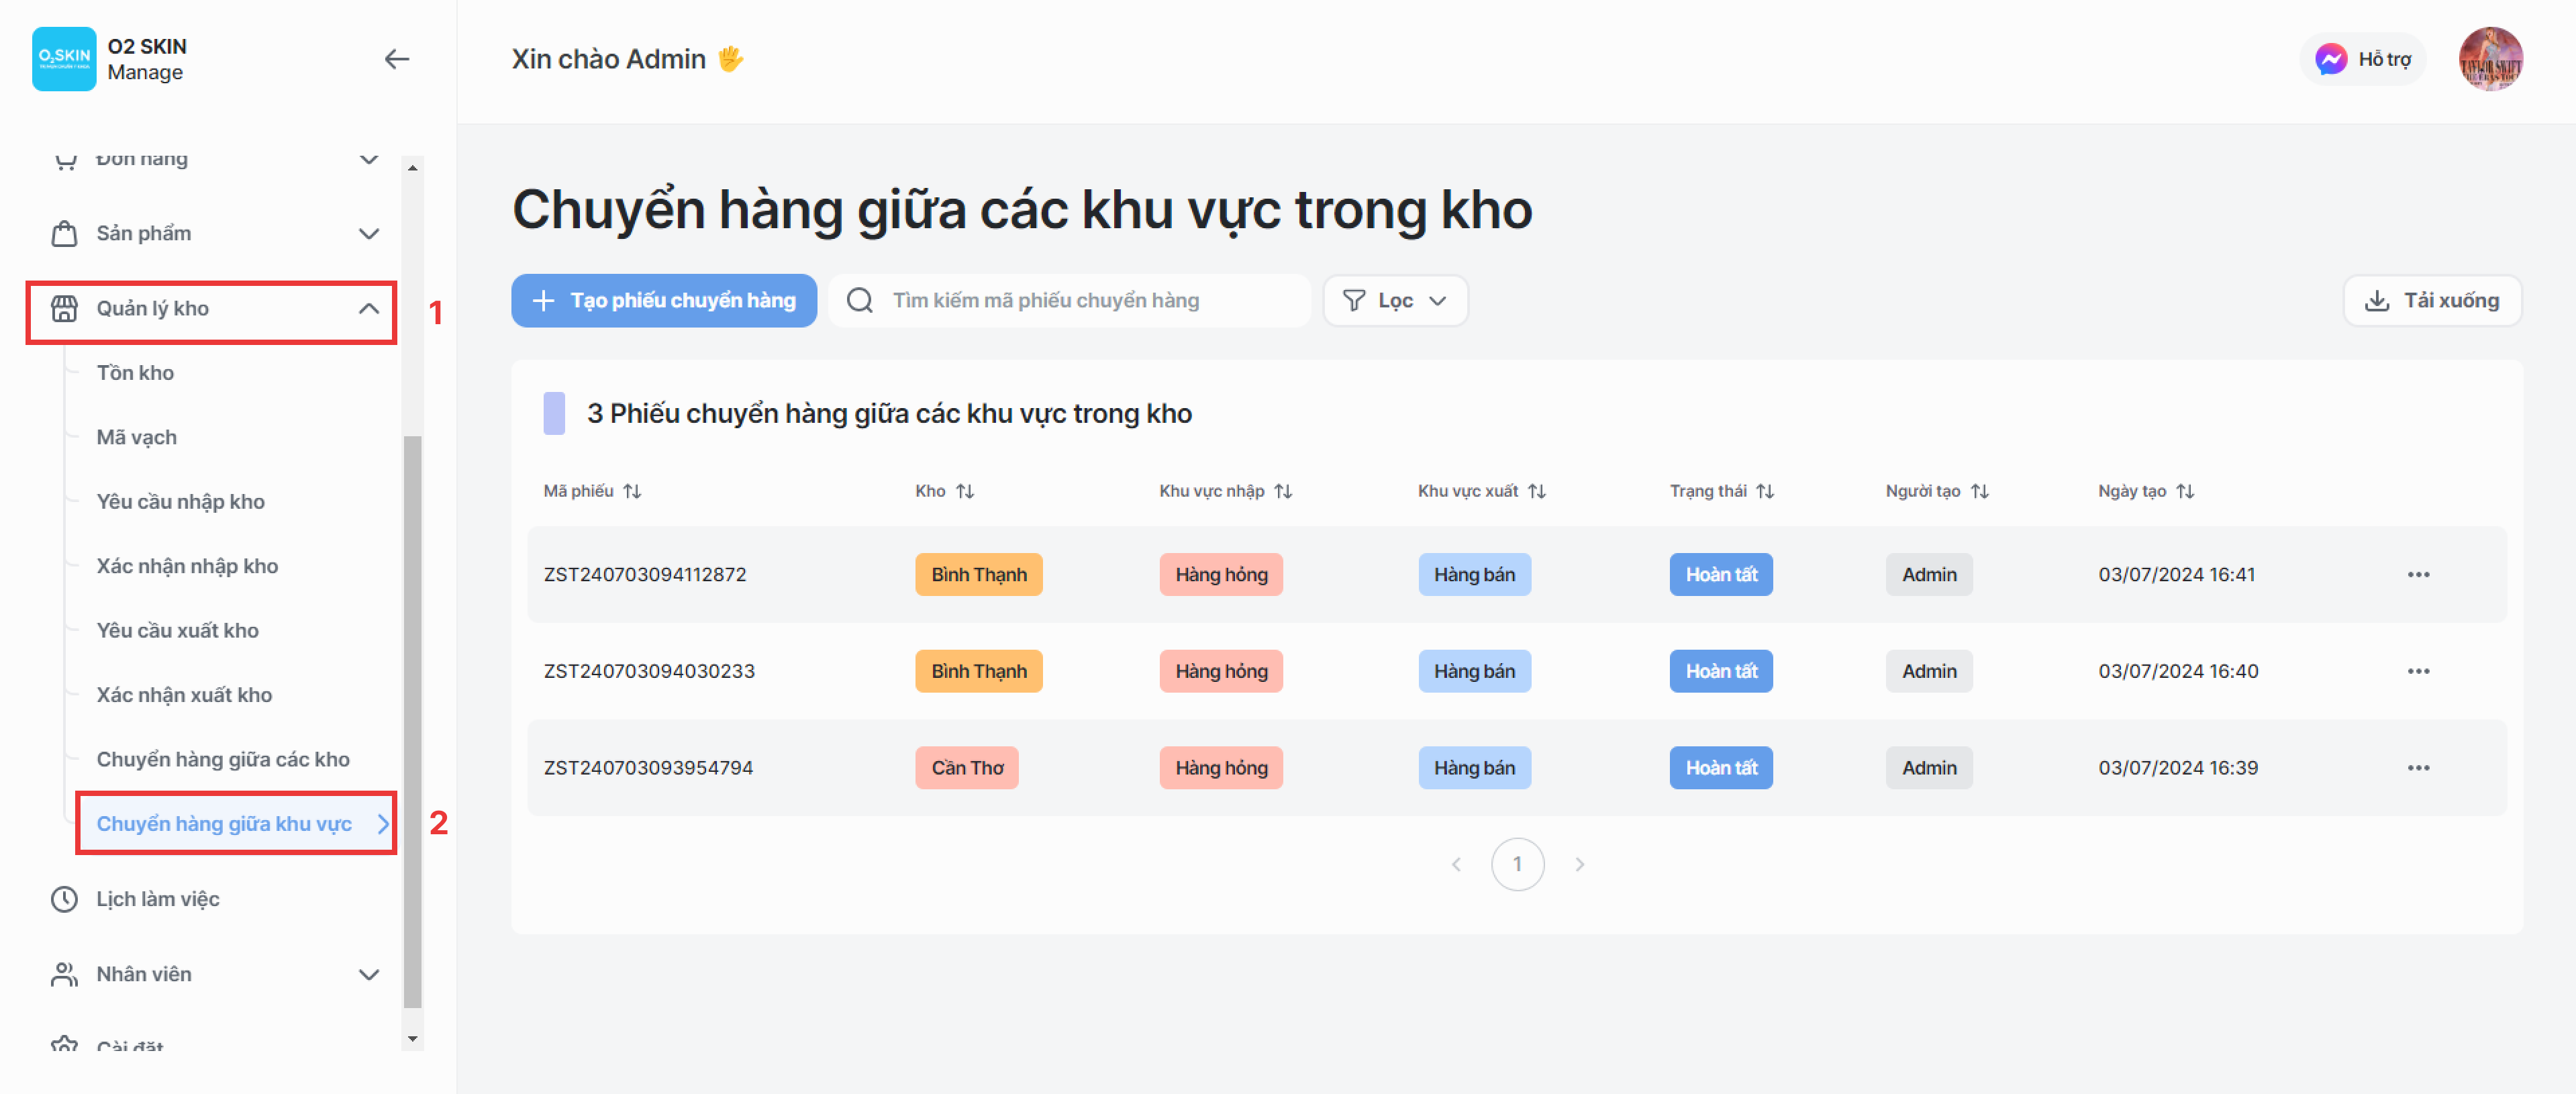The image size is (2576, 1094).
Task: Click the search magnifier icon
Action: click(860, 300)
